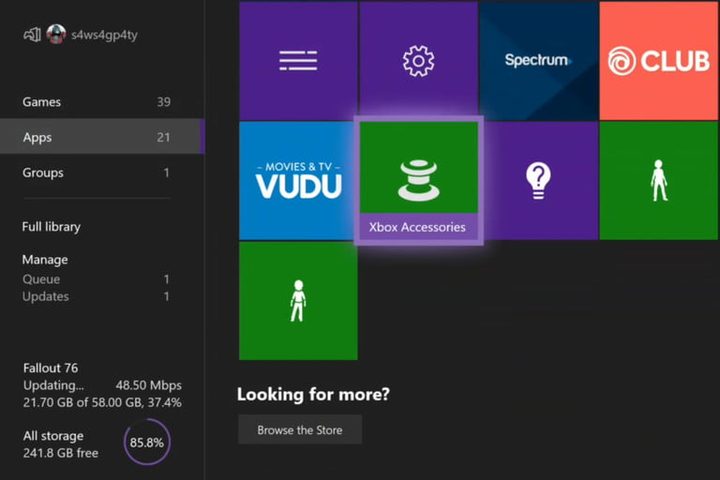Screen dimensions: 720x480
Task: Open the avatar tile below the Vudu tile
Action: click(x=298, y=300)
